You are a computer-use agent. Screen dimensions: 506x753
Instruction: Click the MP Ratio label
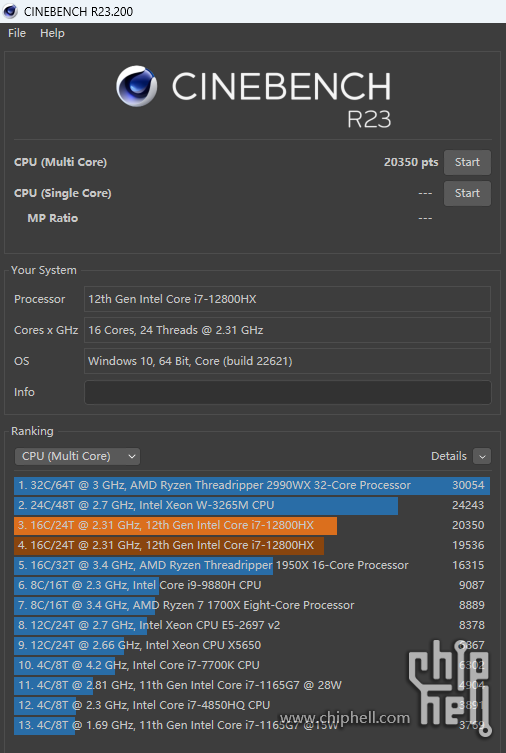pos(52,218)
